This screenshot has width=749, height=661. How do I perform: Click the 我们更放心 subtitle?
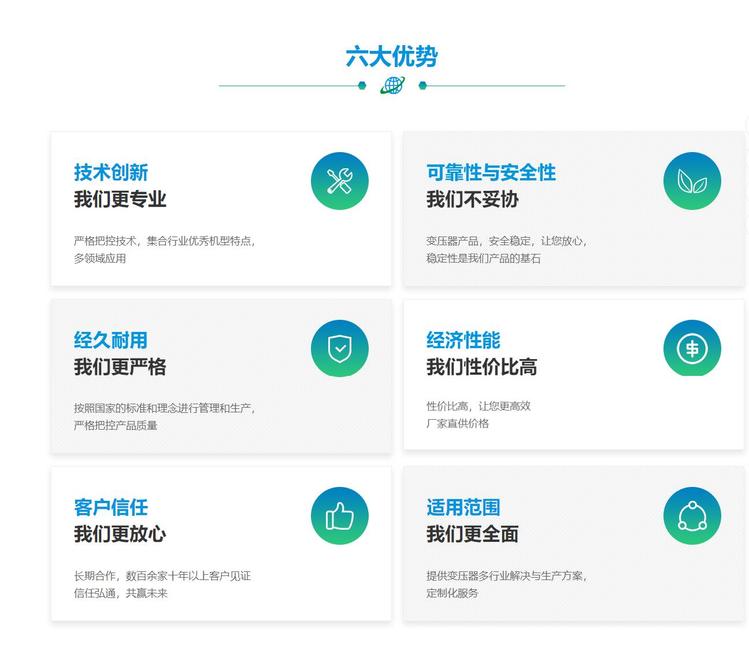point(120,534)
